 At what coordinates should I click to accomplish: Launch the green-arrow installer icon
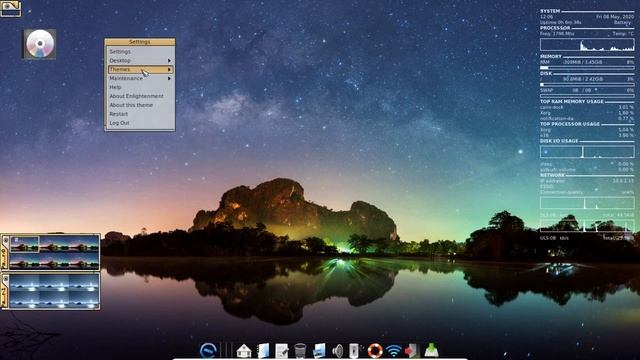(x=431, y=350)
